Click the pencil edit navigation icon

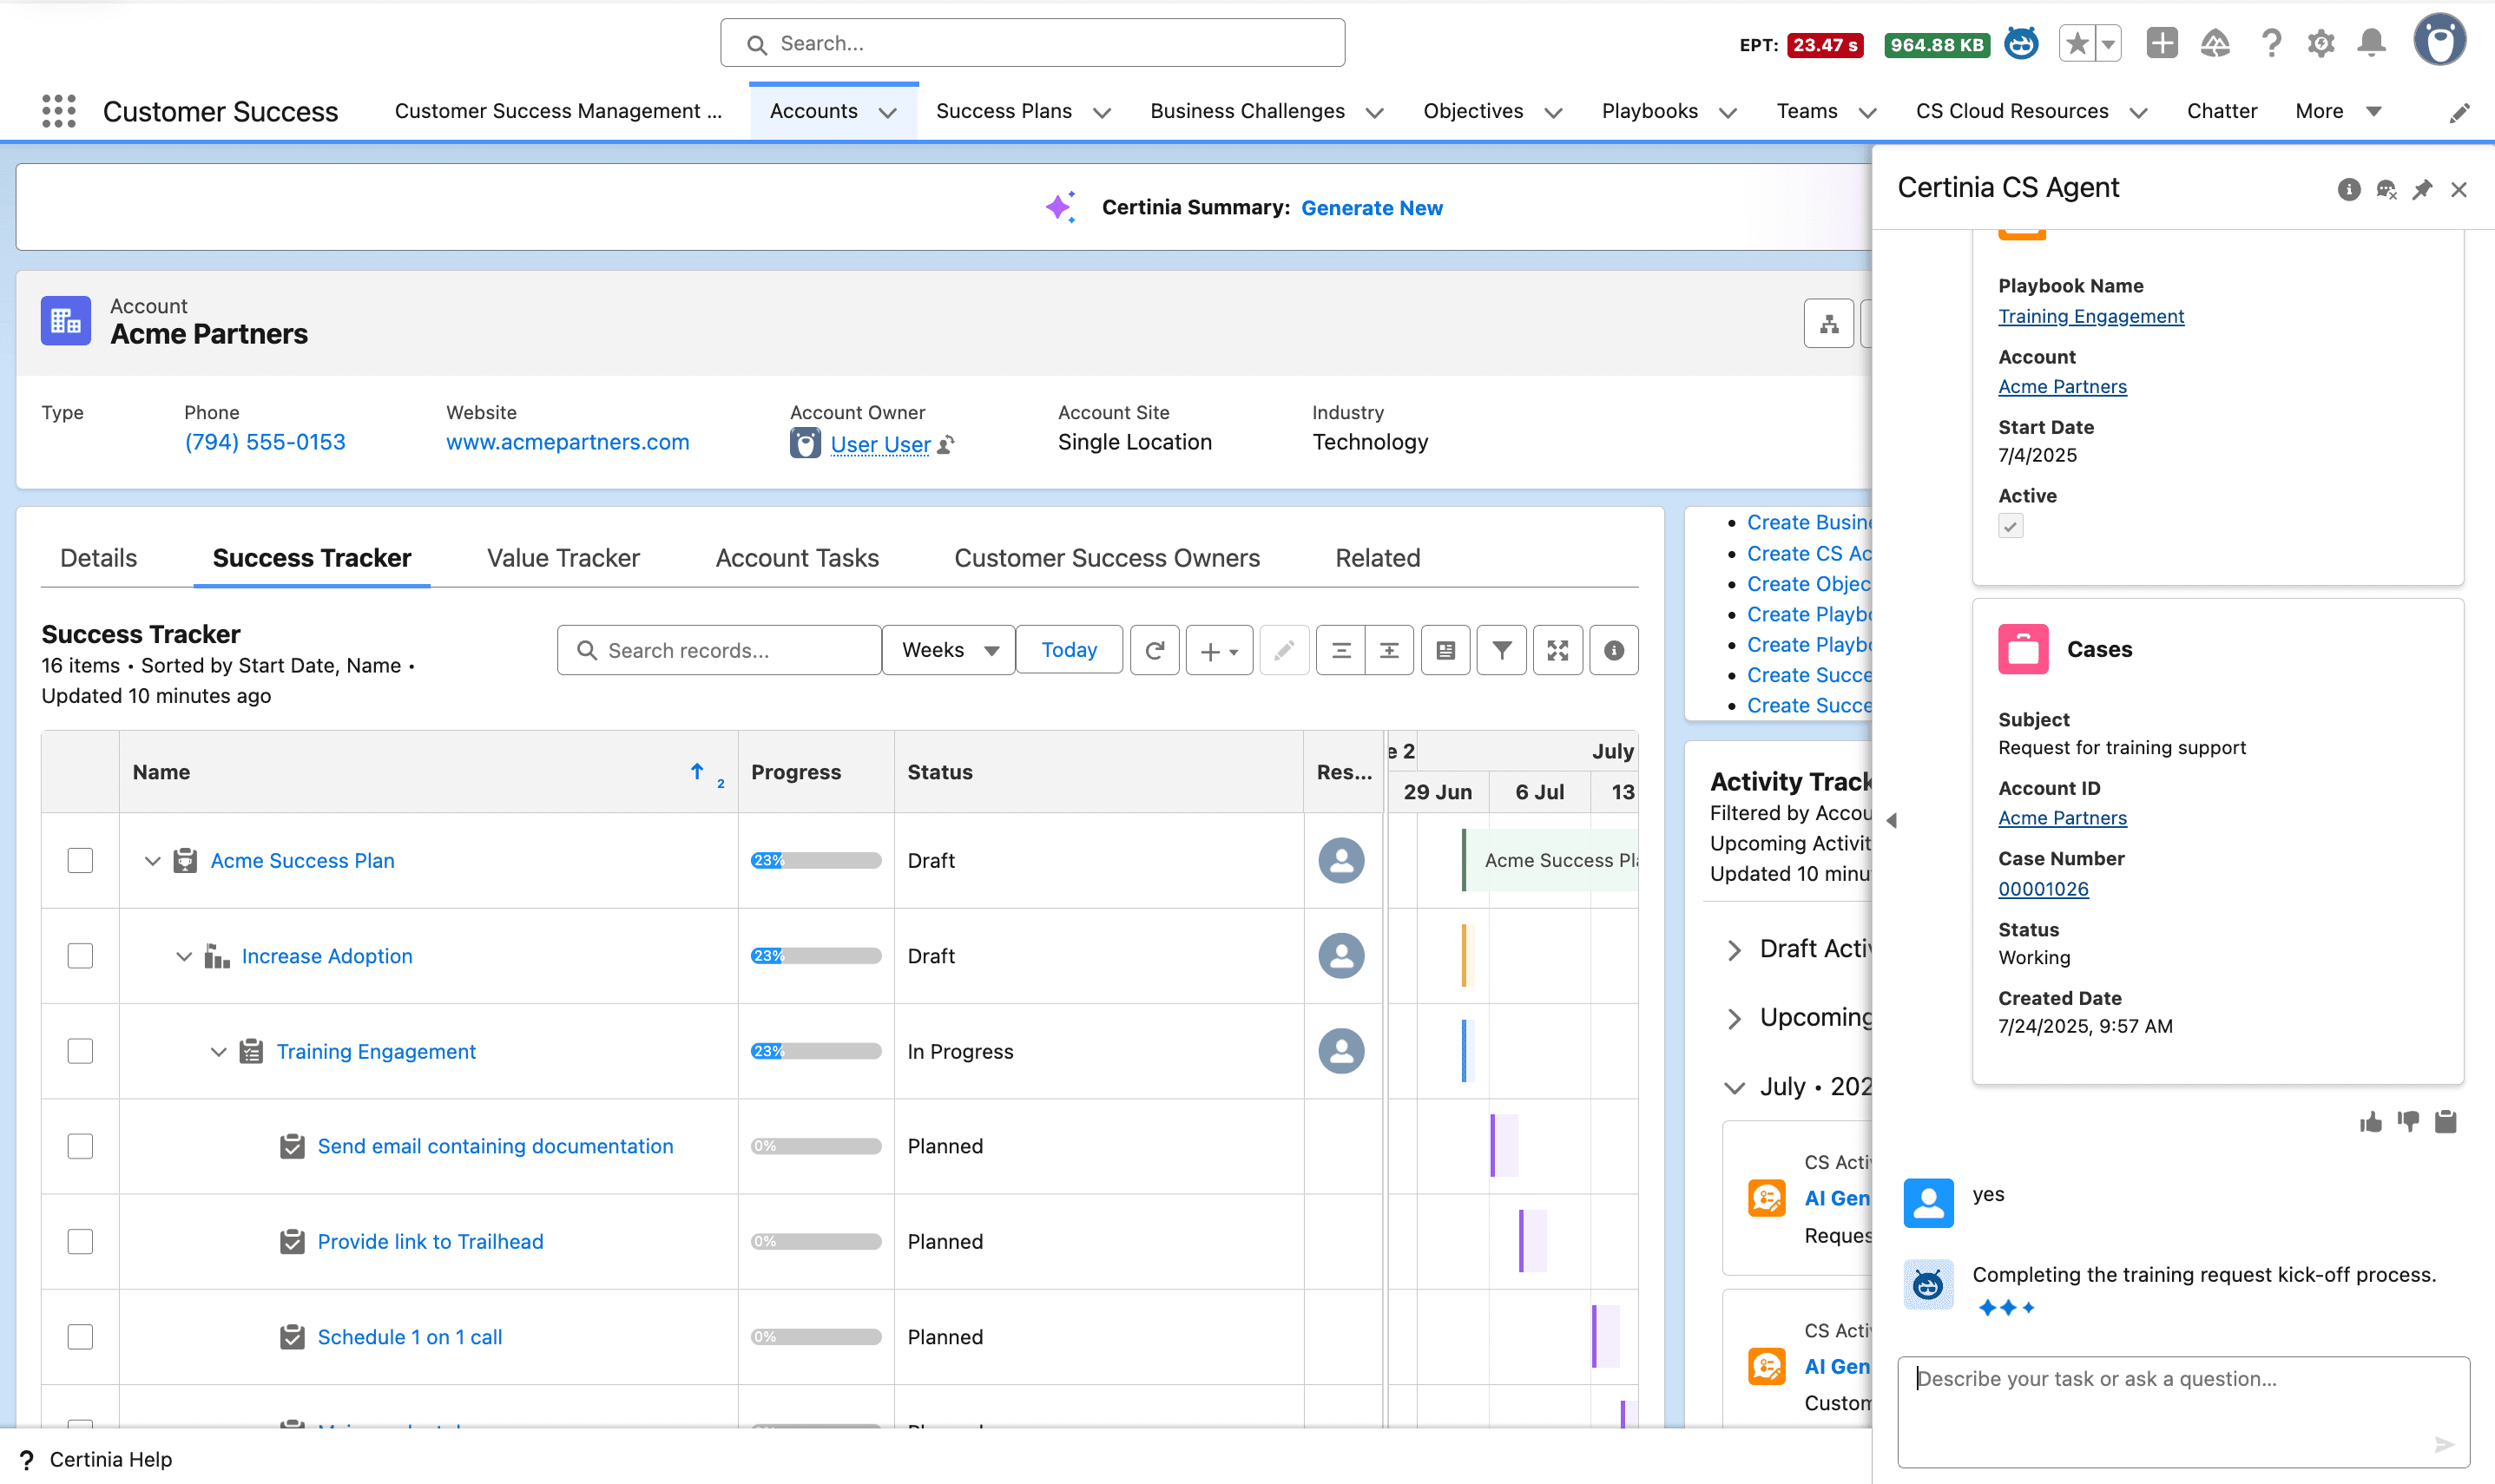point(2459,113)
